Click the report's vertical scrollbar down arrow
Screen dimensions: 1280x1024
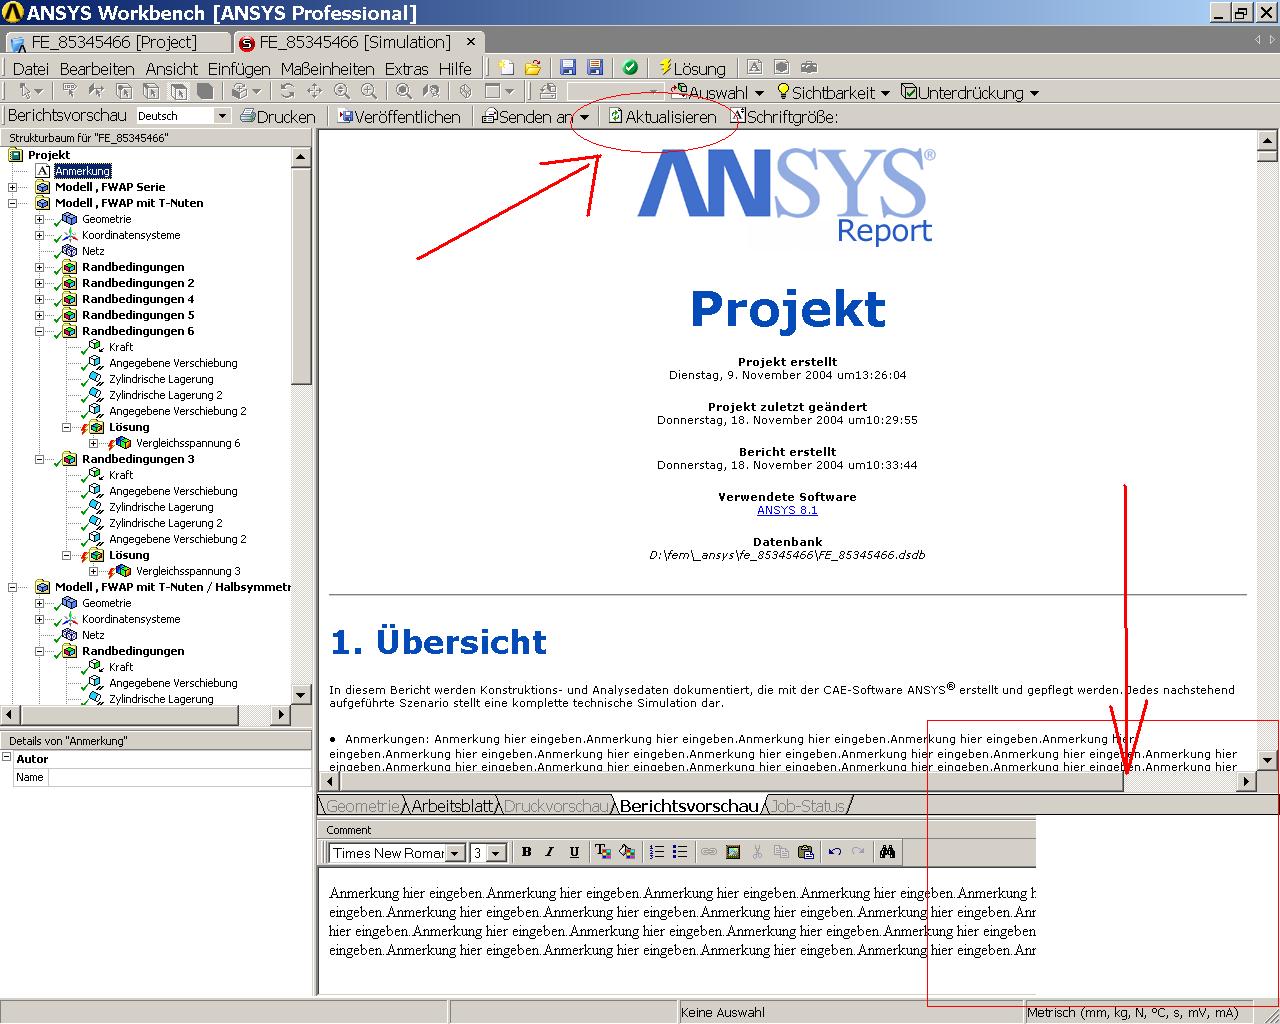click(1267, 759)
